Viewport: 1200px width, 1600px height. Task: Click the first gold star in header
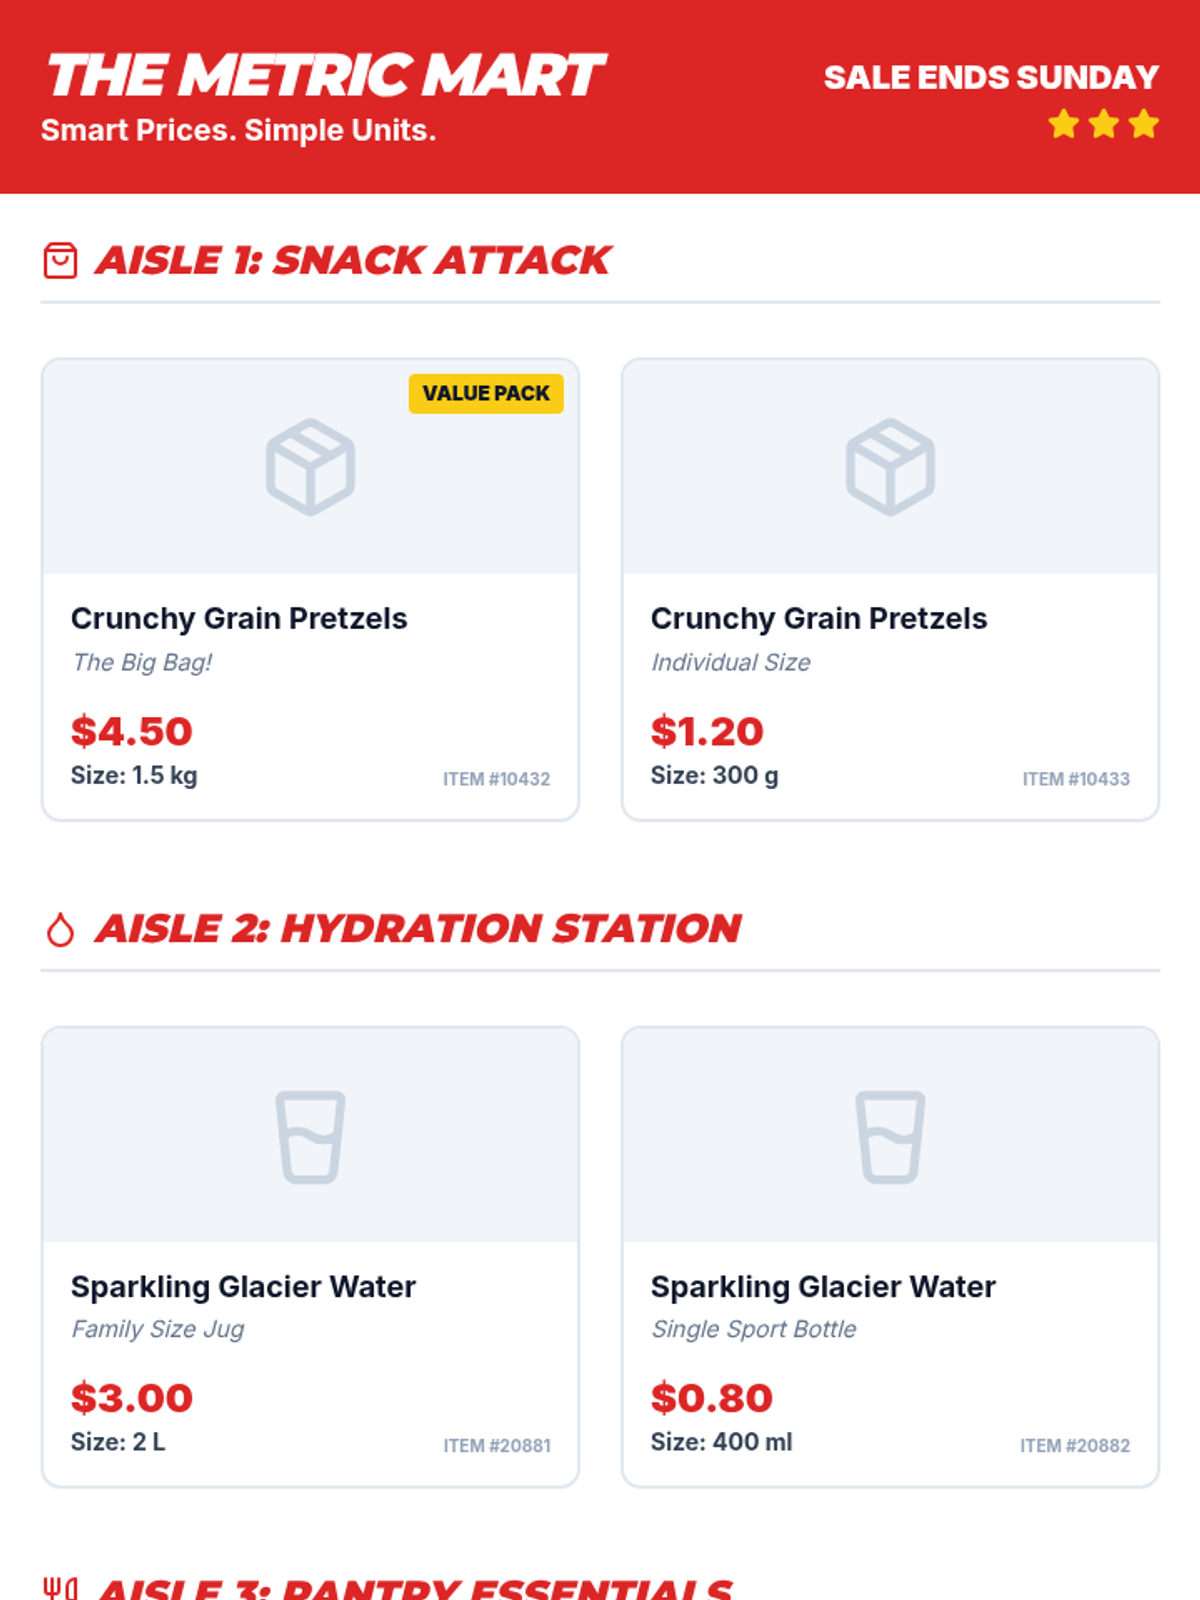coord(1064,124)
